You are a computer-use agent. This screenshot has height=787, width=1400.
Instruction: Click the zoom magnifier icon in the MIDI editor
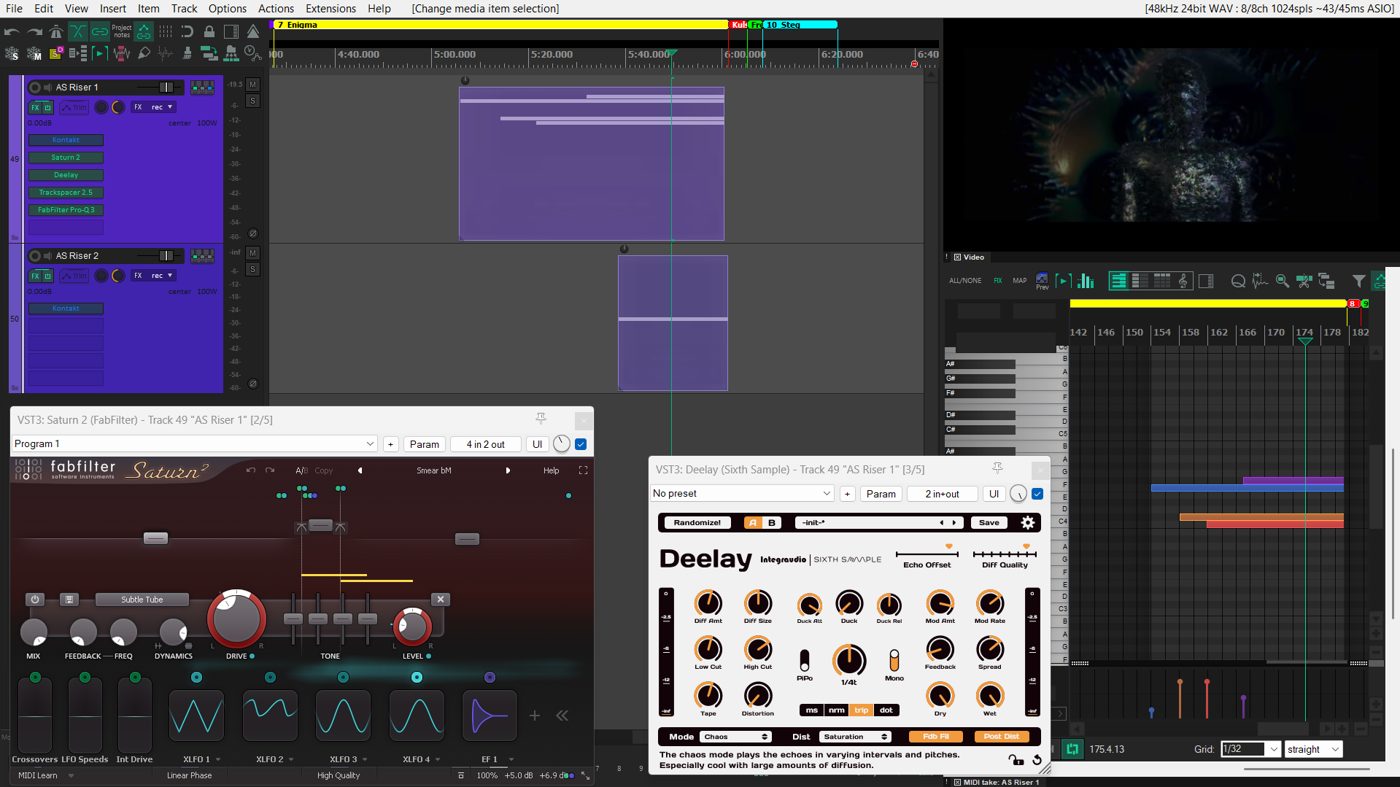click(1282, 281)
